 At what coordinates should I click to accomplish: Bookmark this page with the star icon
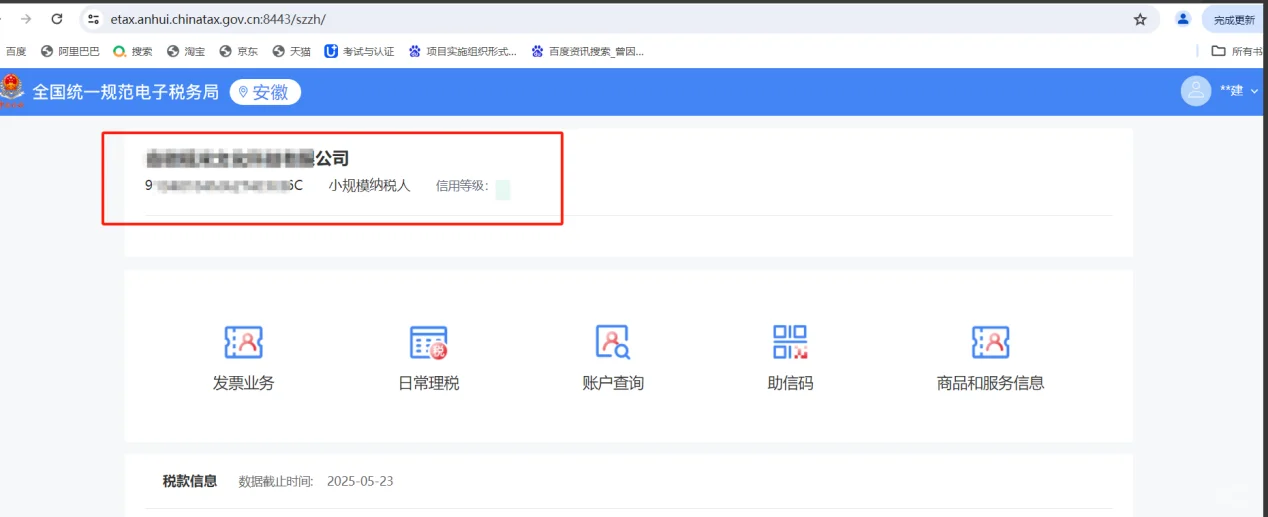coord(1140,19)
